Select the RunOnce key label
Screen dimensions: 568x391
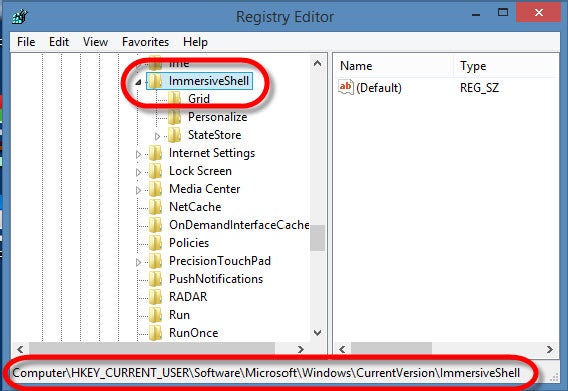point(193,333)
